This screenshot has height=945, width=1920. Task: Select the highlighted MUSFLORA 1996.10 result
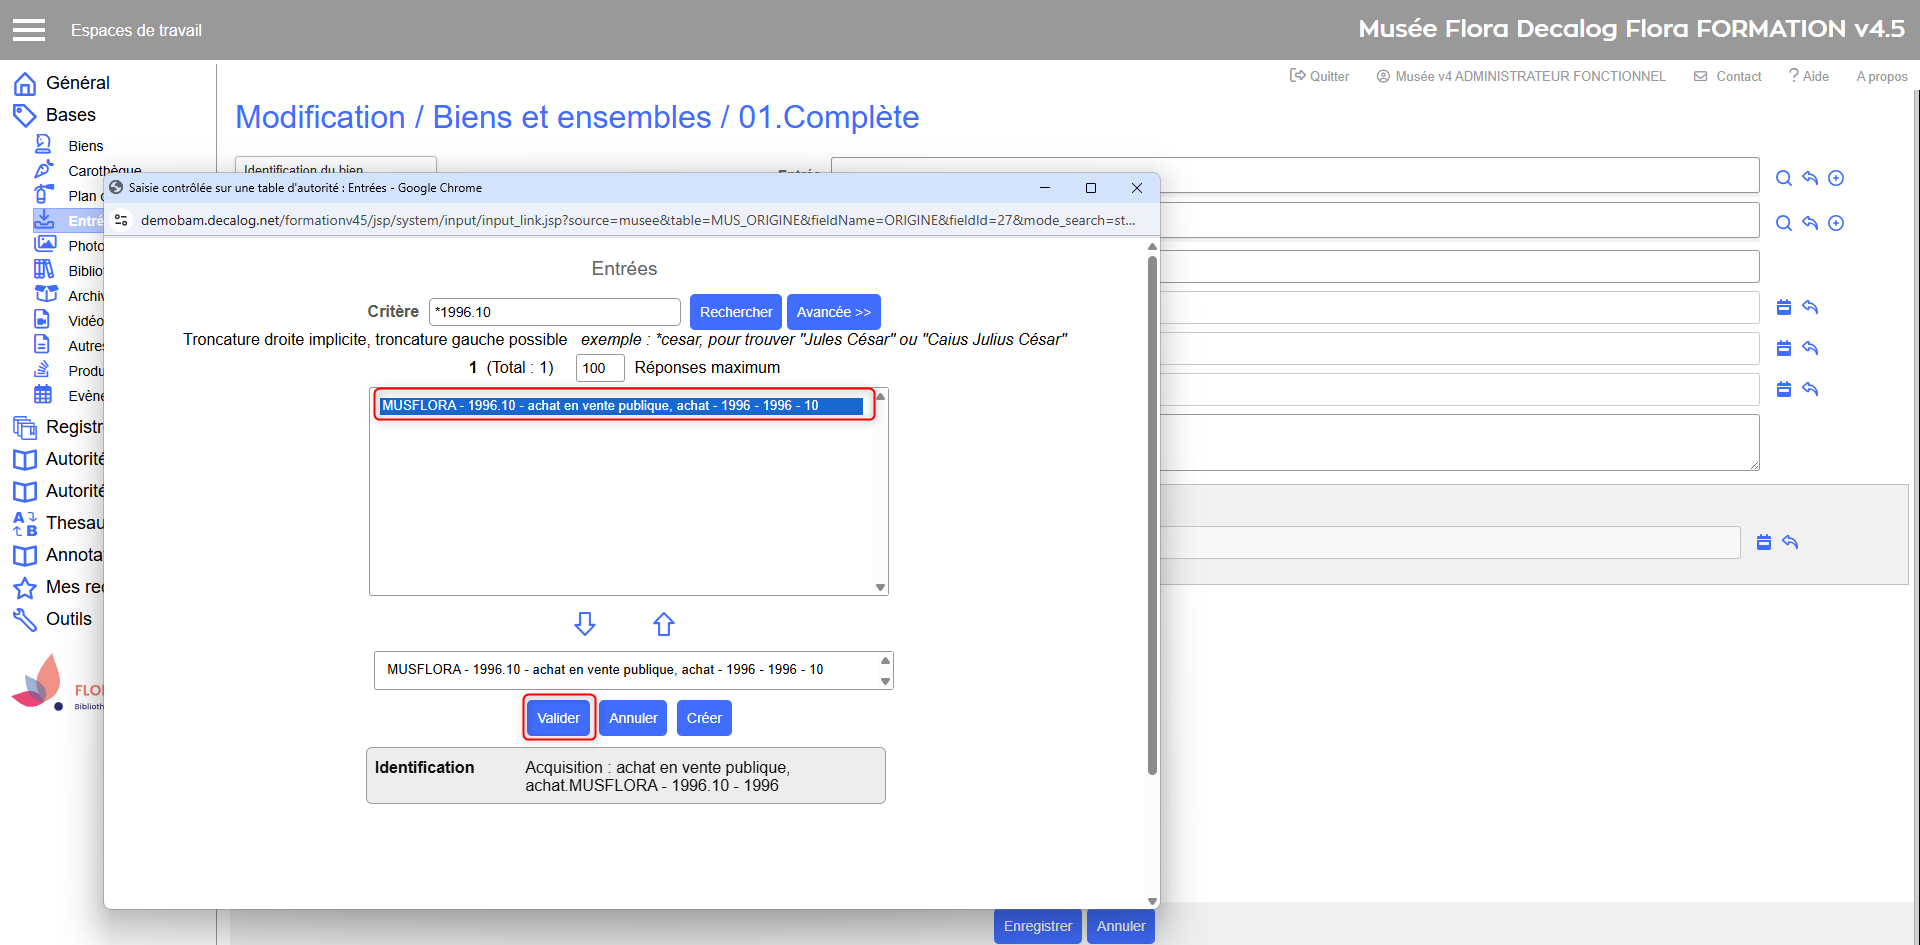coord(620,406)
